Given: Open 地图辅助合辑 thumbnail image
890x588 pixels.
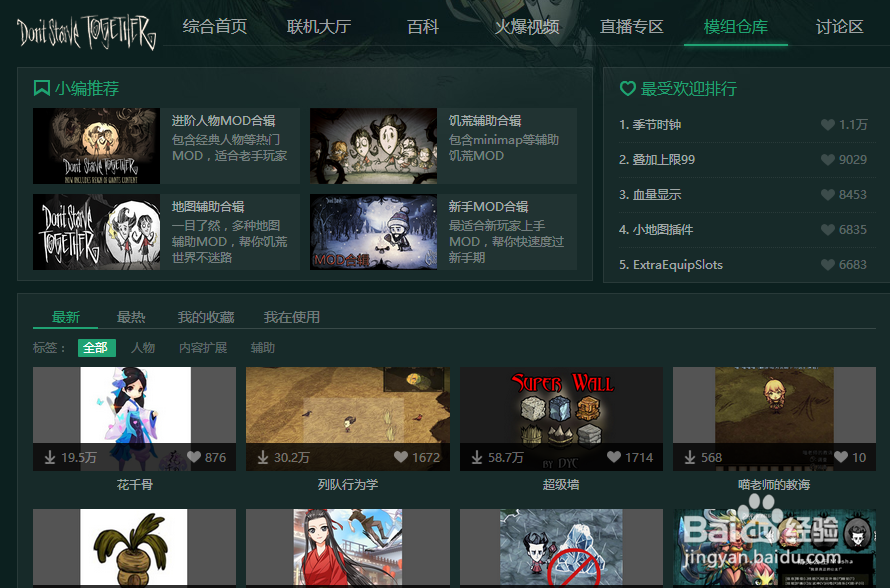Looking at the screenshot, I should [x=96, y=232].
